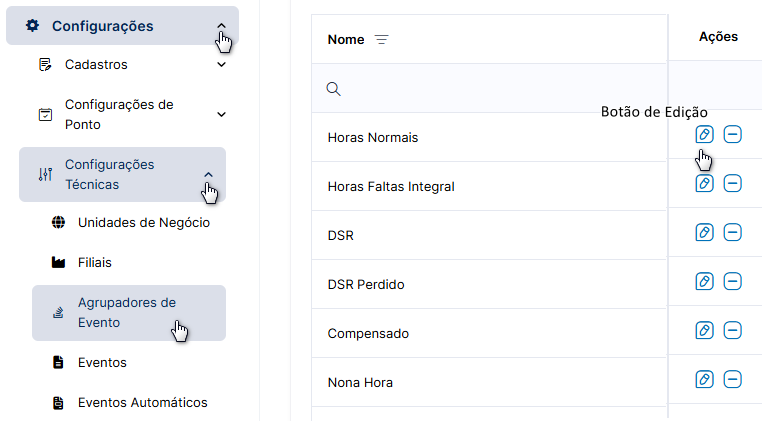The image size is (762, 421).
Task: Expand Configurações de Ponto chevron
Action: pos(221,114)
